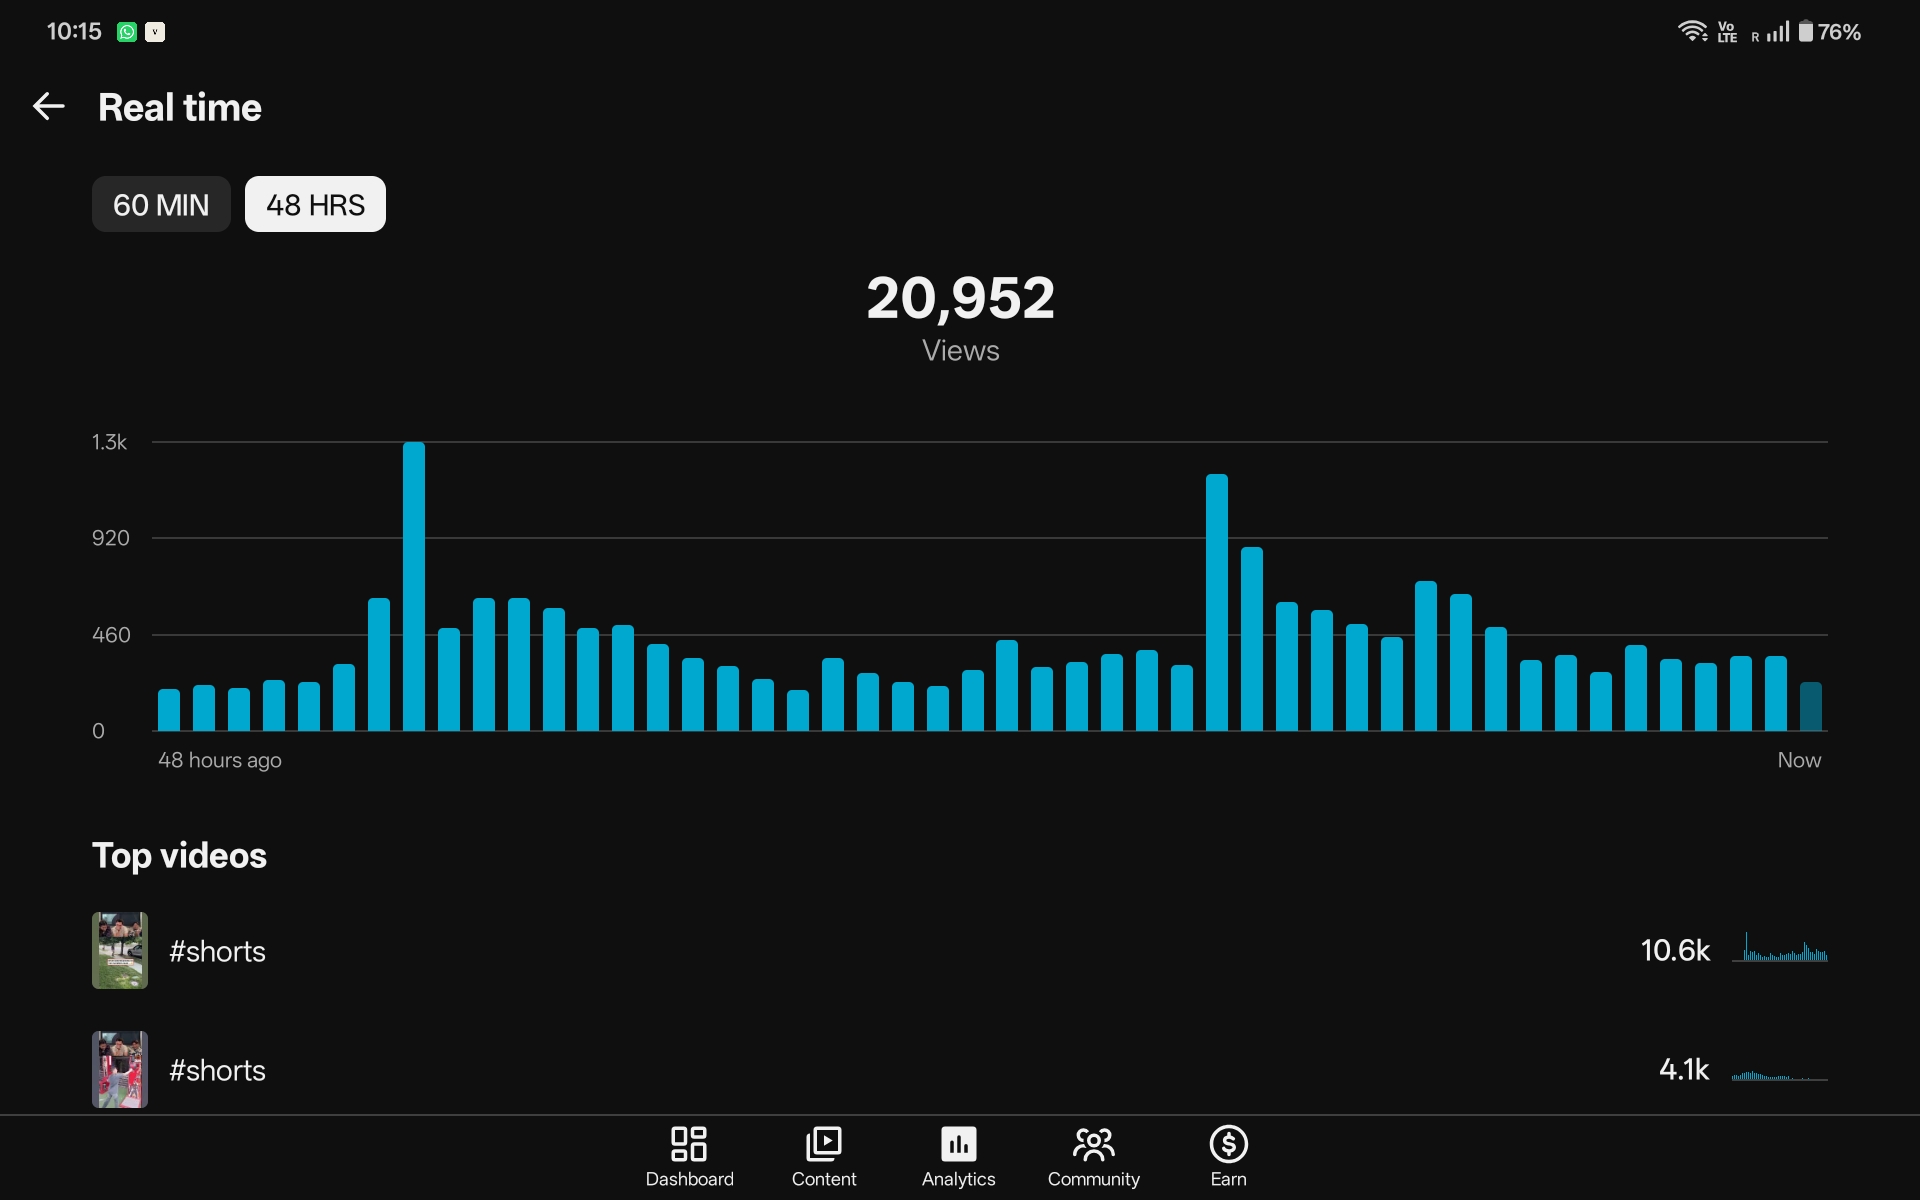Open the Content icon in bottom navigation
Viewport: 1920px width, 1200px height.
(824, 1143)
